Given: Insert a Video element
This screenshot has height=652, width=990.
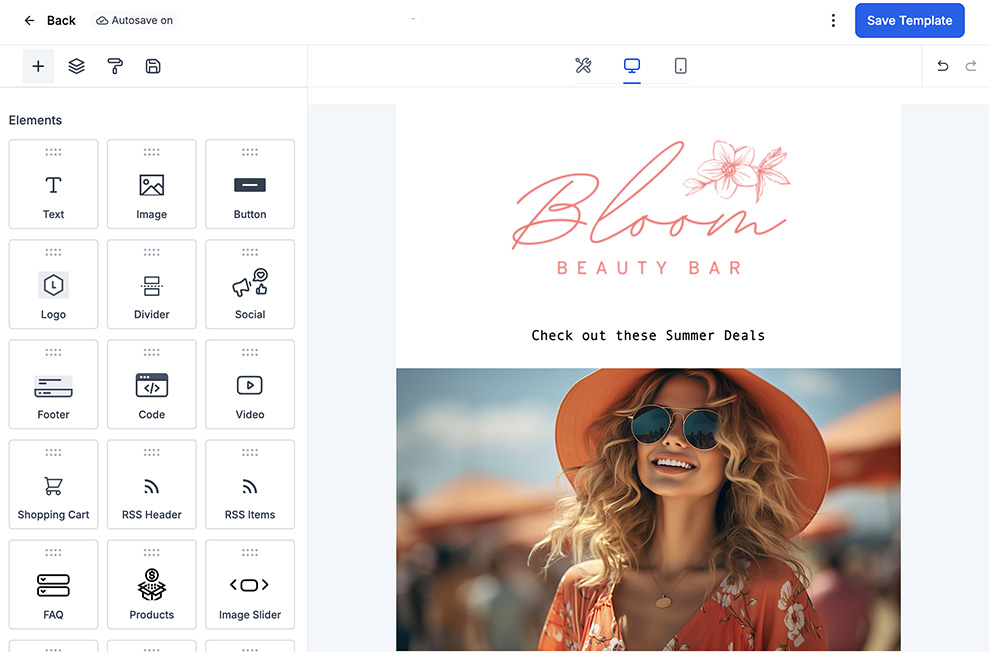Looking at the screenshot, I should (249, 384).
